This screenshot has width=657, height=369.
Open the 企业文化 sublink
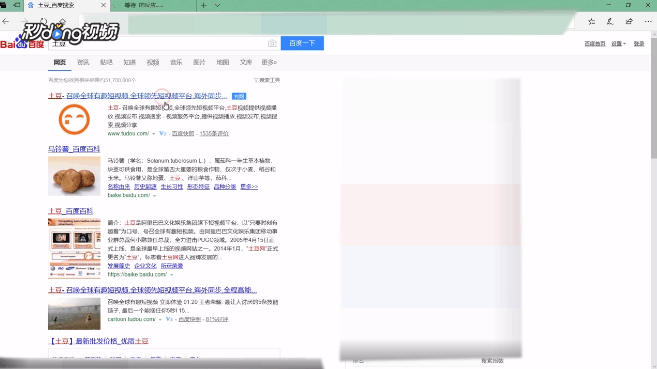coord(145,266)
